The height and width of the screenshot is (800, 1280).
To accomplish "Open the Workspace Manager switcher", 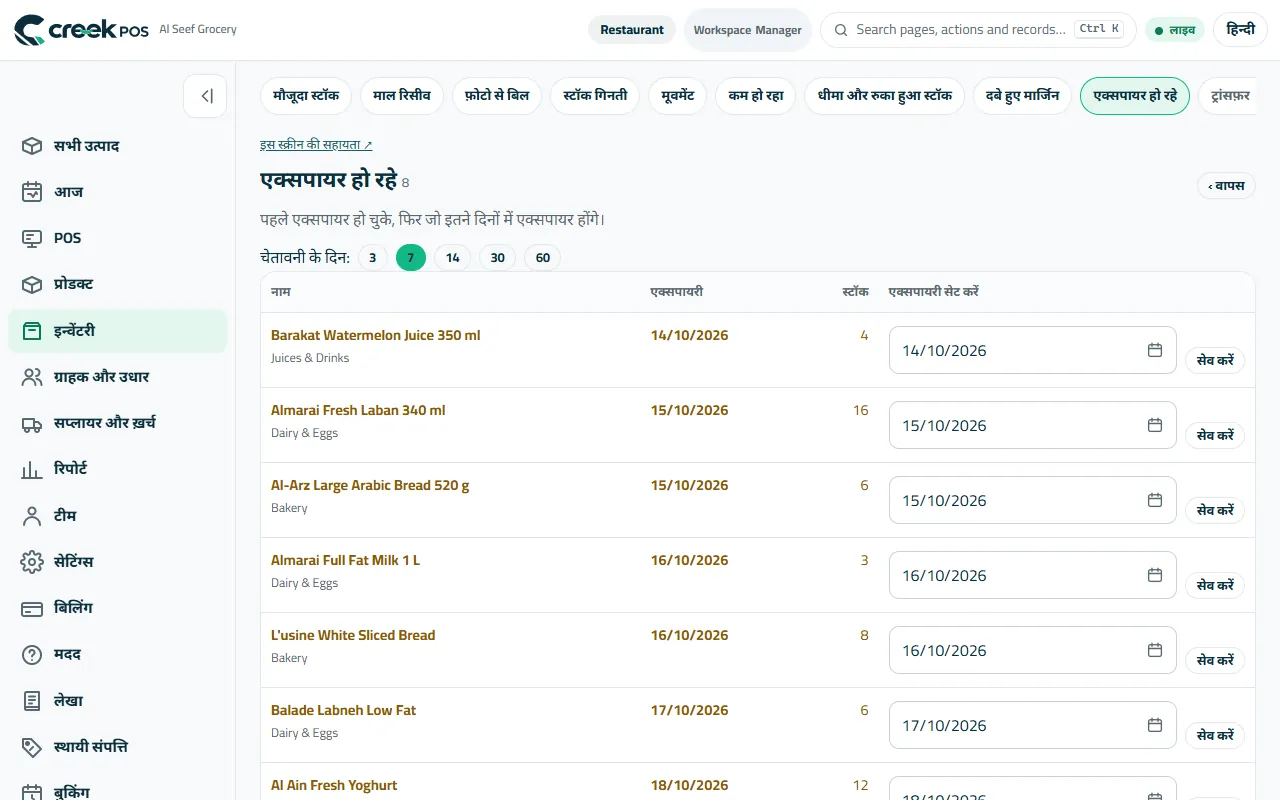I will click(x=748, y=30).
